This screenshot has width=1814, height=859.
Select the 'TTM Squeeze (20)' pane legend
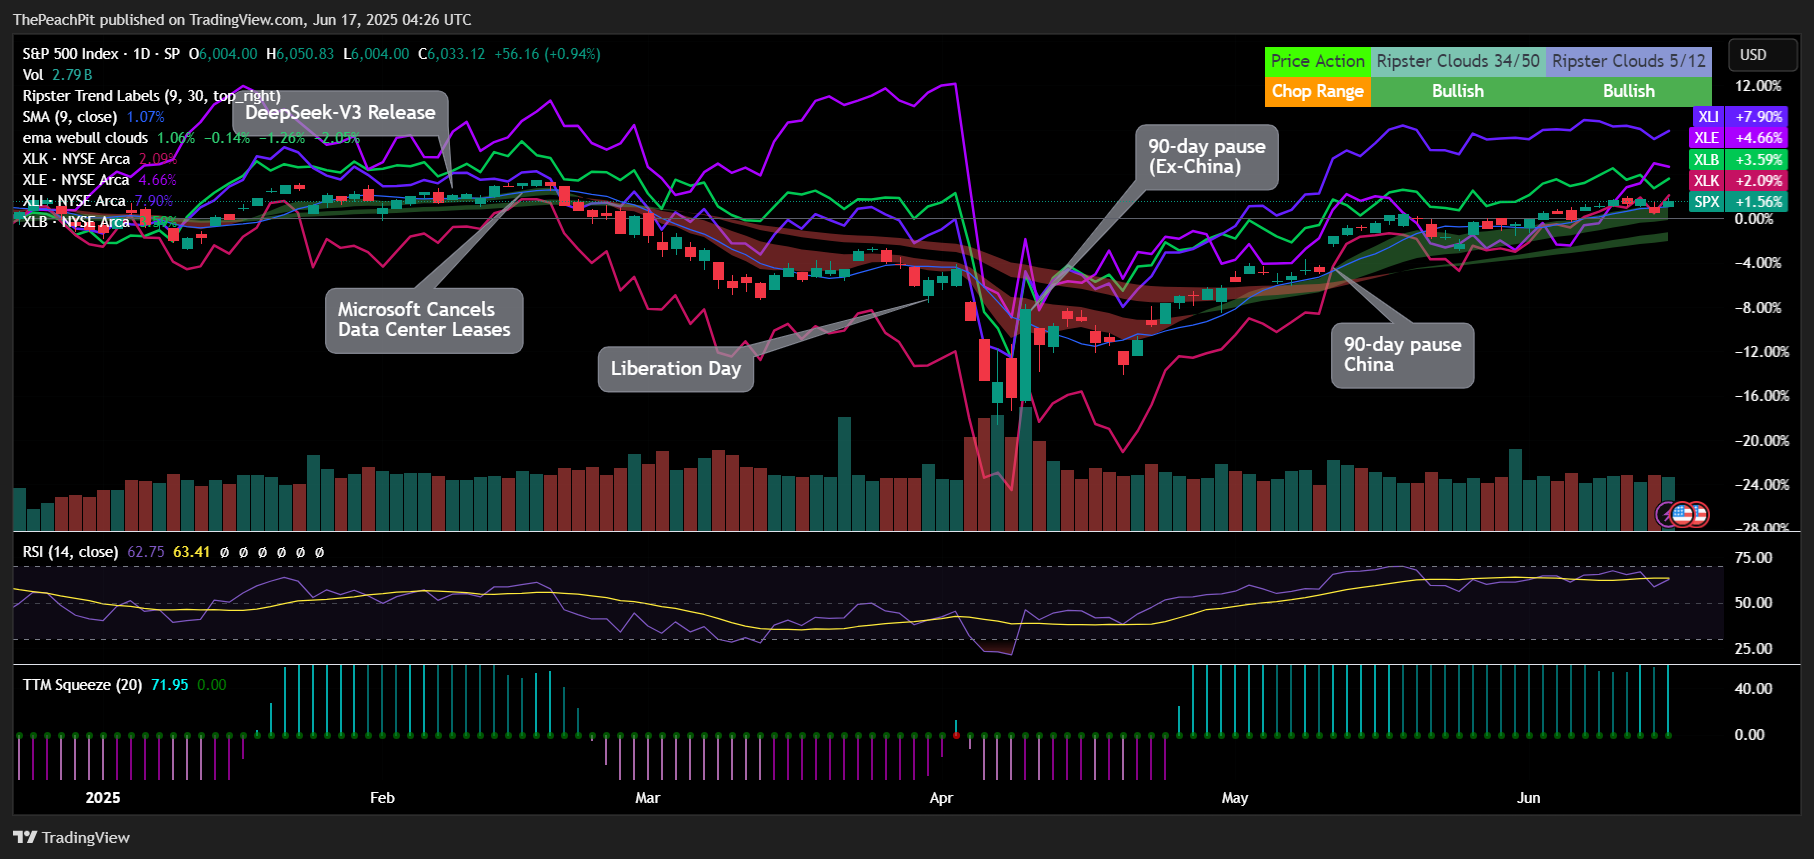tap(82, 685)
